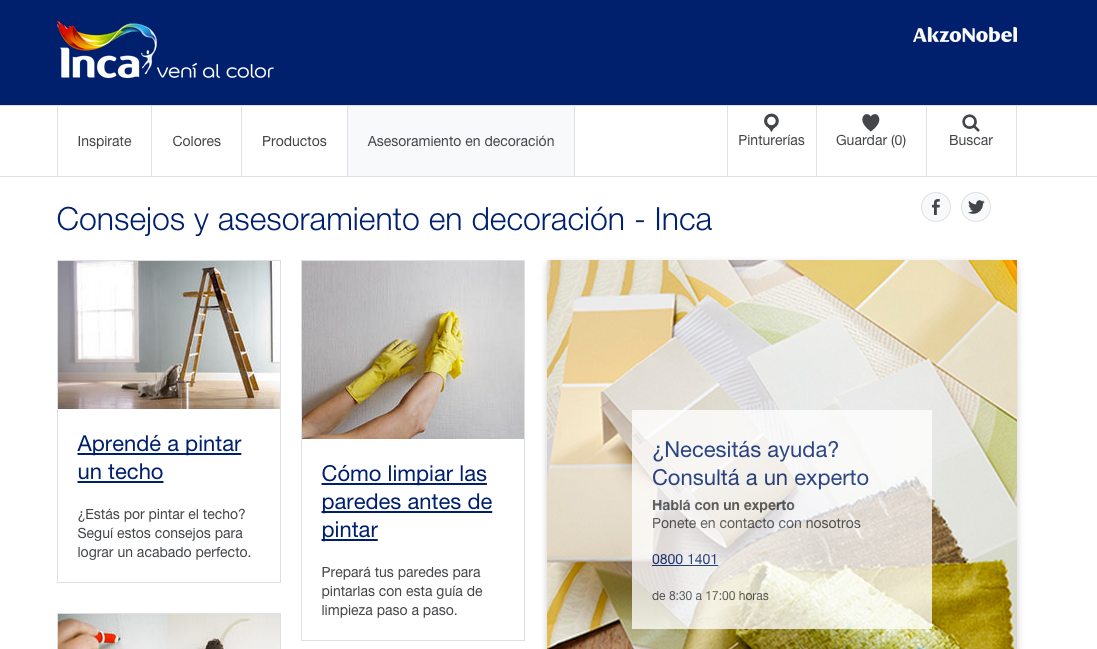Image resolution: width=1097 pixels, height=649 pixels.
Task: Open the ladder room thumbnail
Action: coord(169,334)
